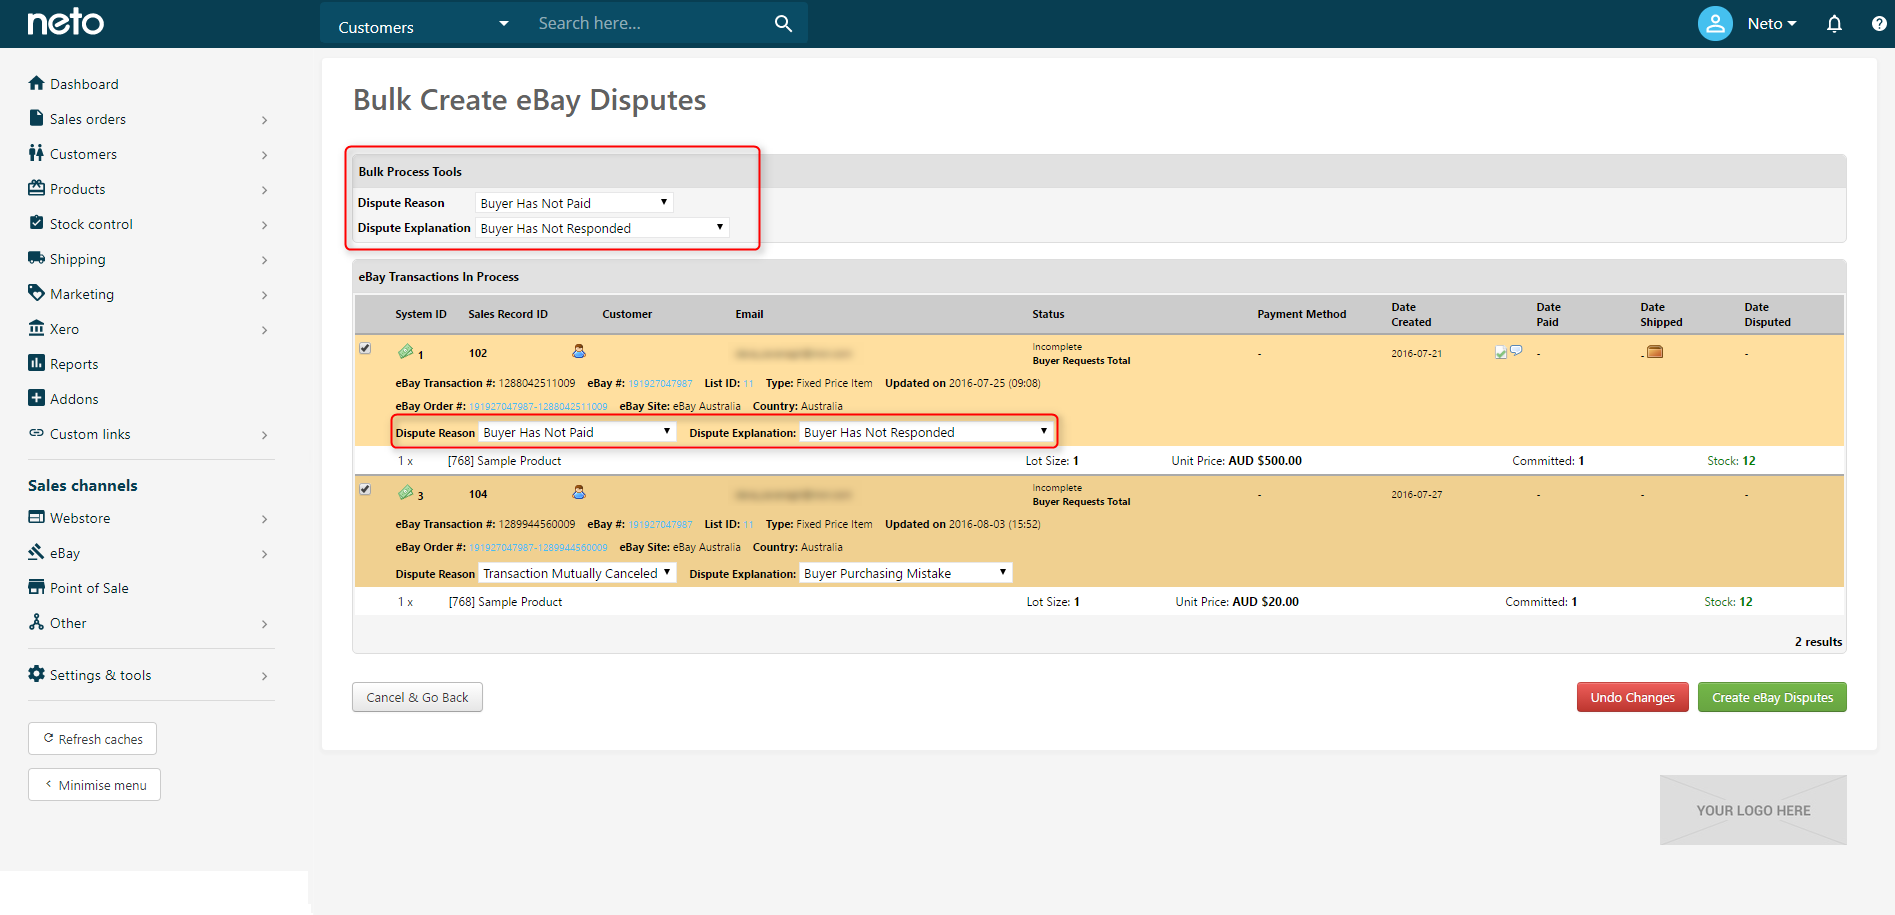
Task: Click the Customers people icon in sidebar
Action: [36, 153]
